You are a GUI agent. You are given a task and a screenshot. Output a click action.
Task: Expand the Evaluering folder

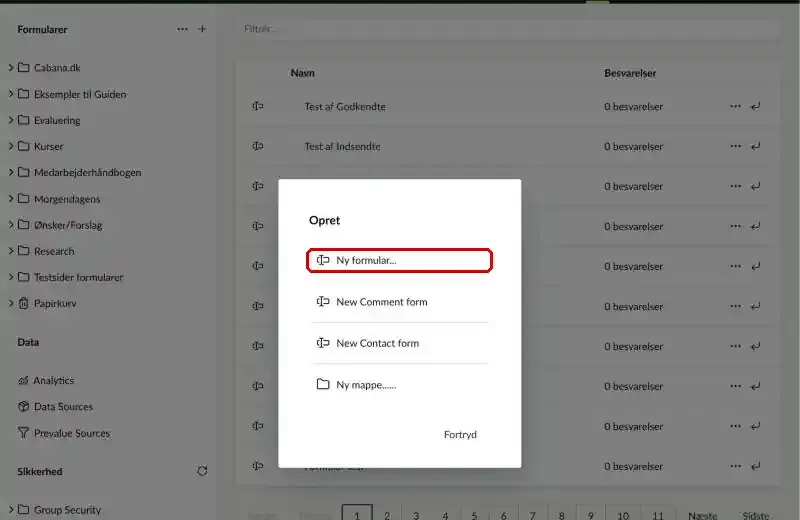11,120
